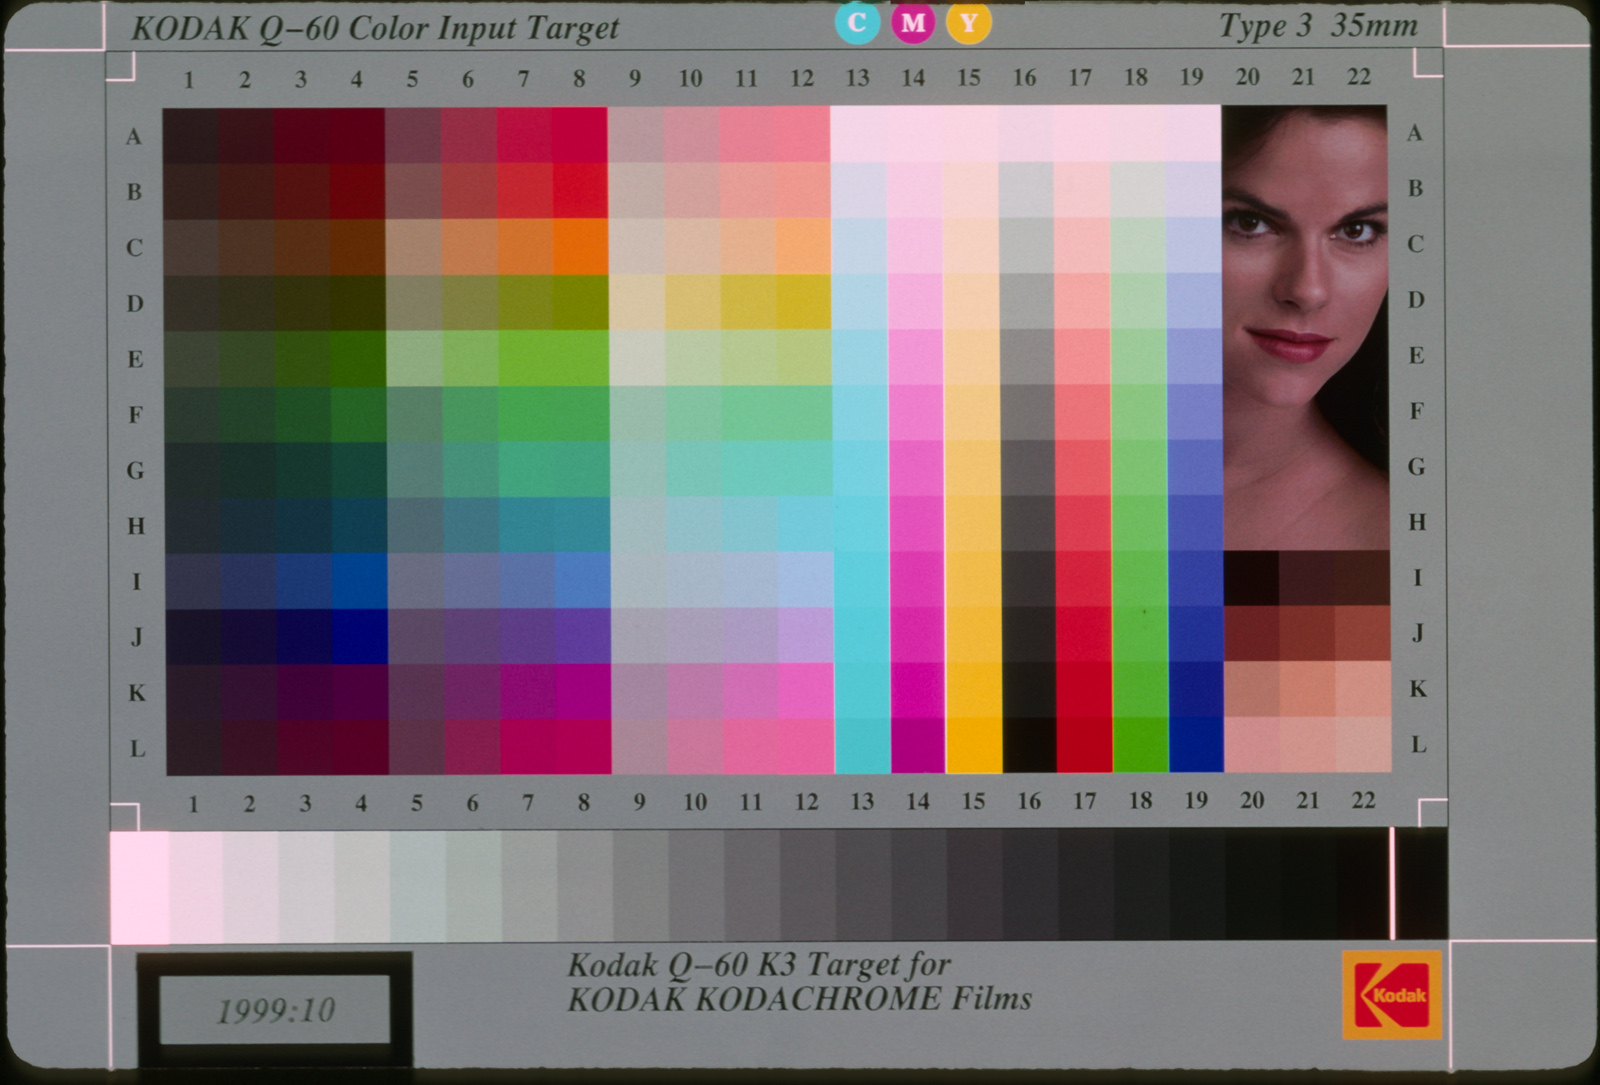Pick the deep blue patch at J4
The image size is (1600, 1085).
359,636
